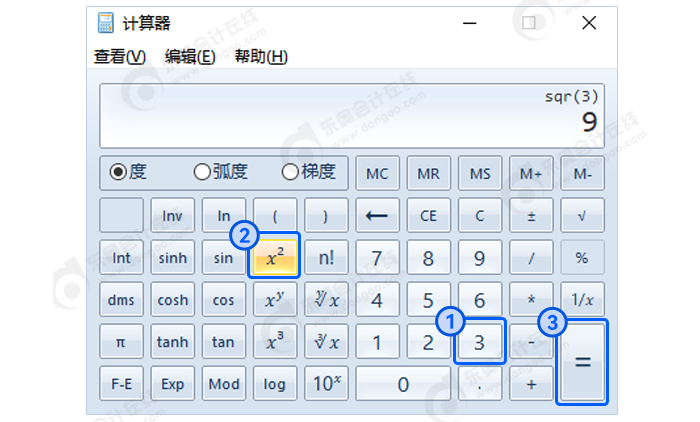Viewport: 700px width, 422px height.
Task: Click the calculator result display field
Action: 352,113
